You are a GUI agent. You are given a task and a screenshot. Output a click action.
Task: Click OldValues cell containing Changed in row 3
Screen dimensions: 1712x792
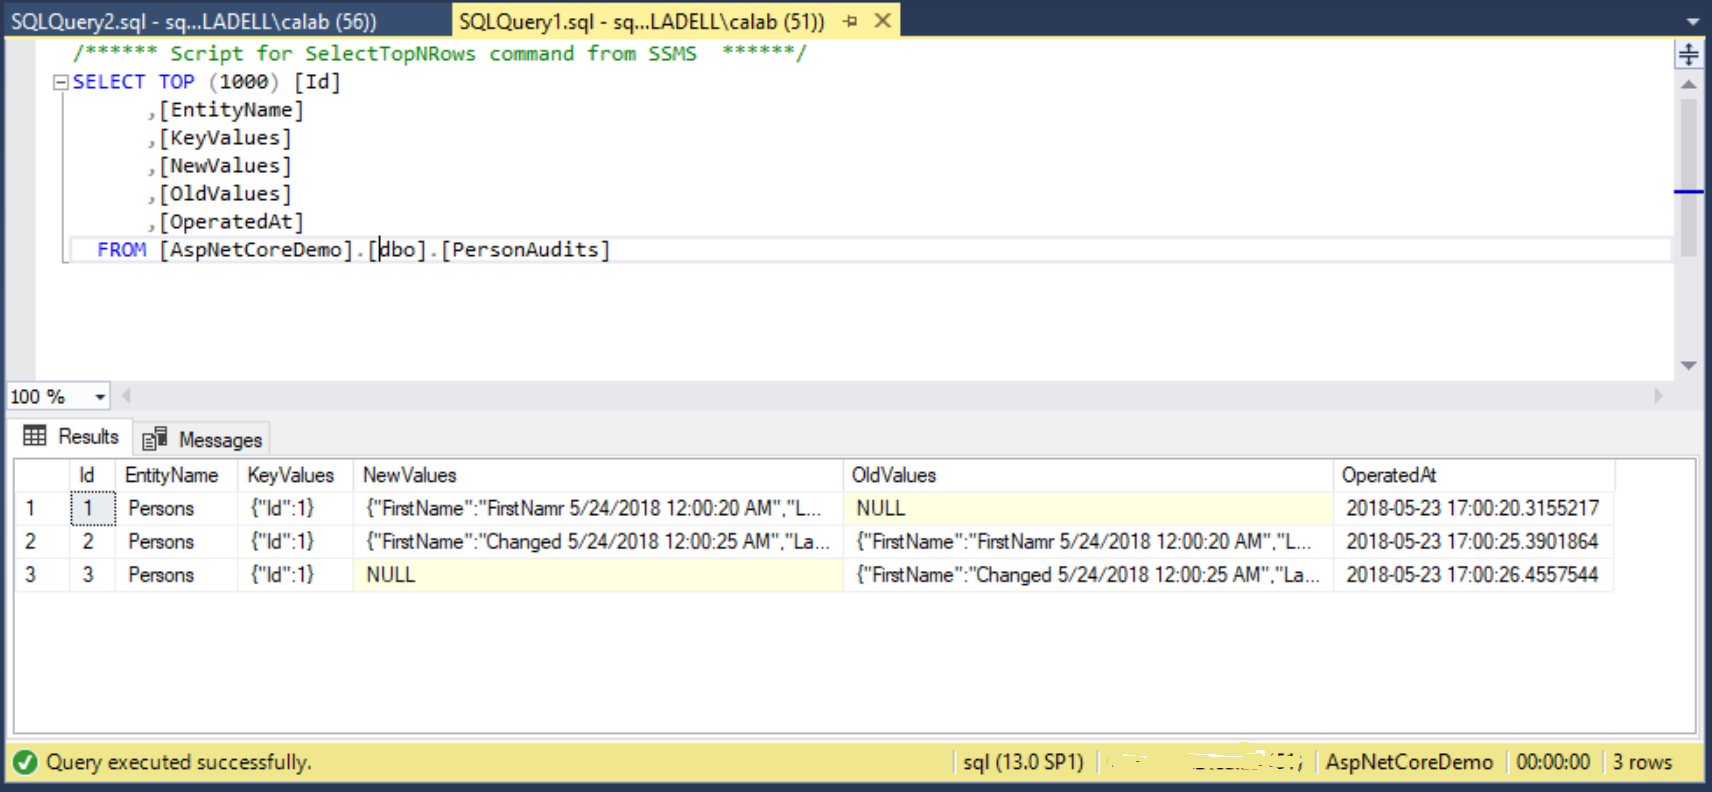click(x=1088, y=575)
